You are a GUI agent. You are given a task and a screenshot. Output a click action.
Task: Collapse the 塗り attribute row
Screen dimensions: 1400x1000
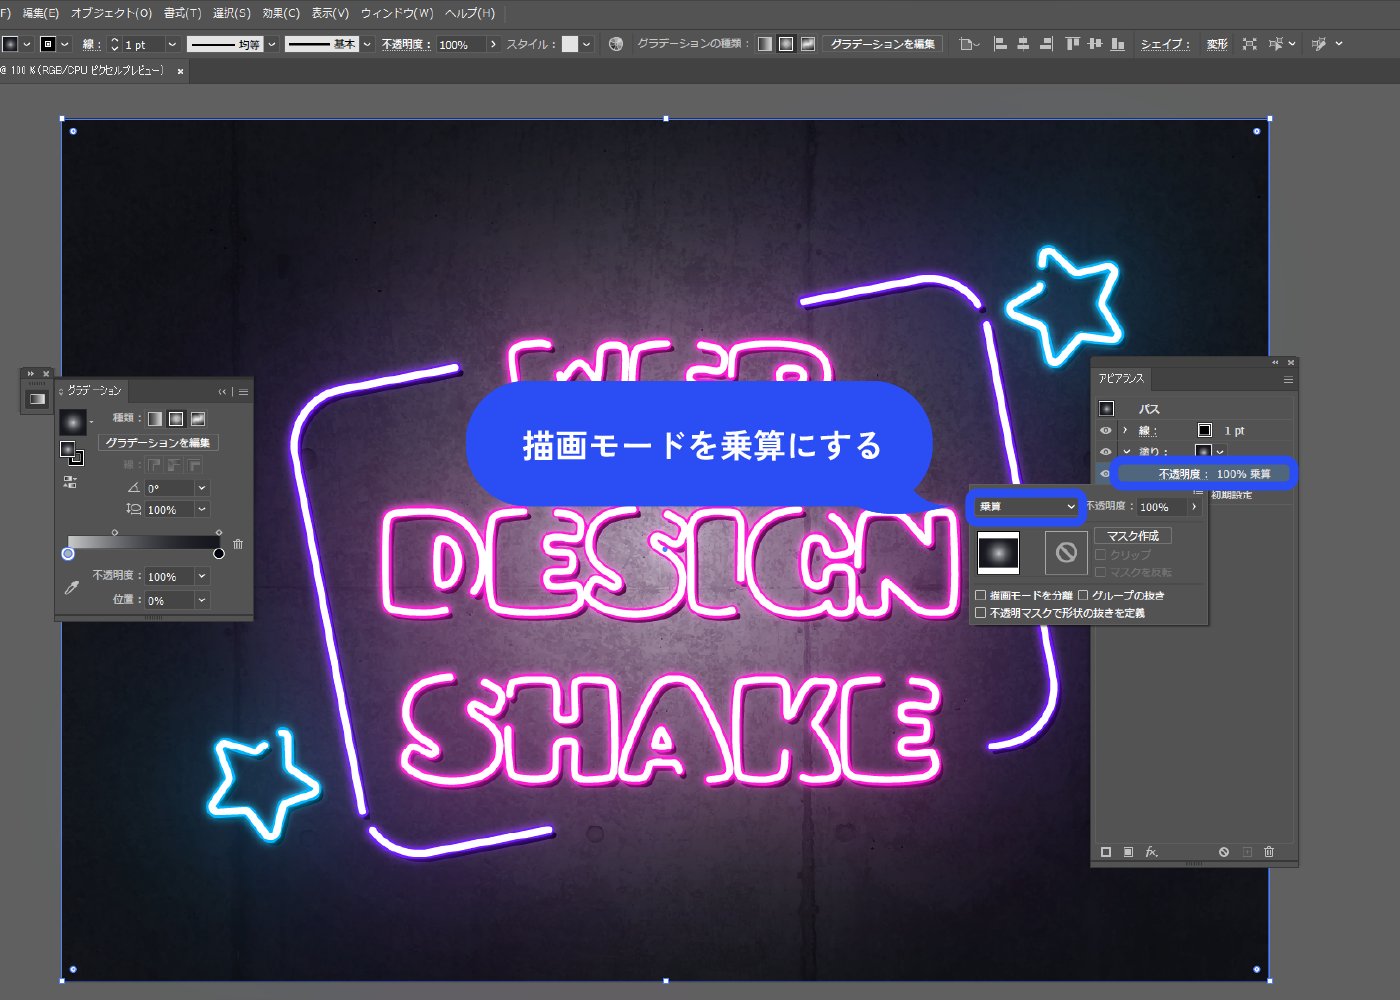click(x=1128, y=451)
